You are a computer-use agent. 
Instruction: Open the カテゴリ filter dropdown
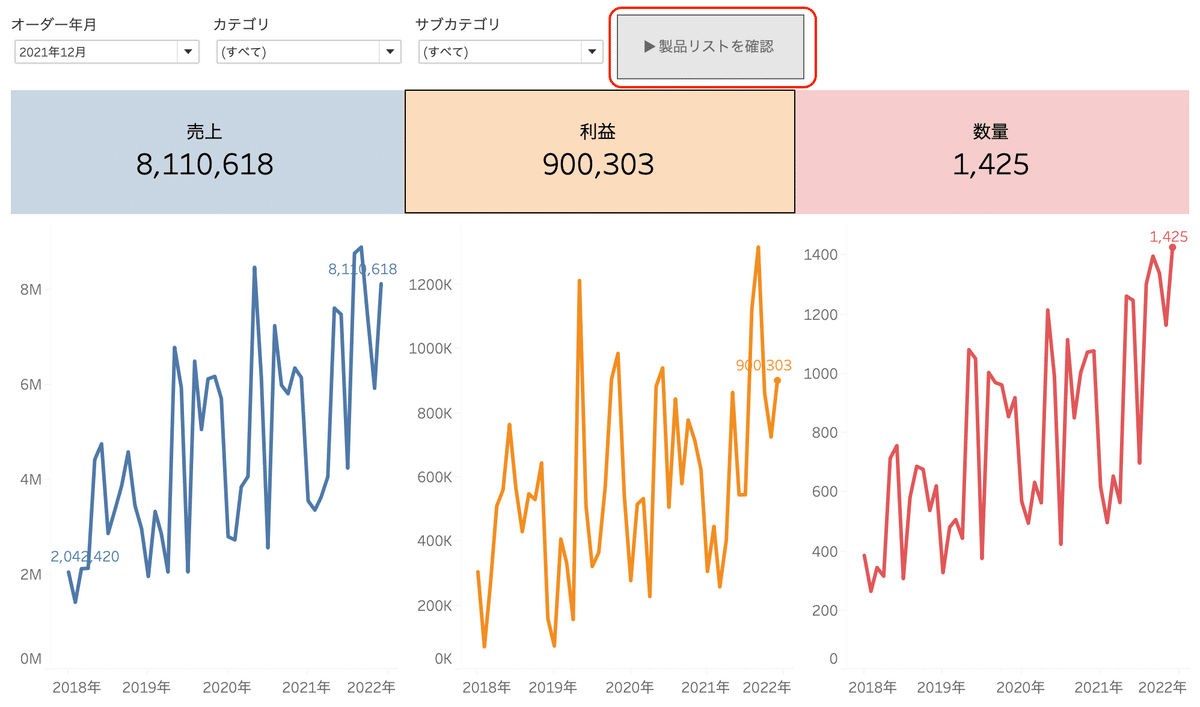(309, 52)
